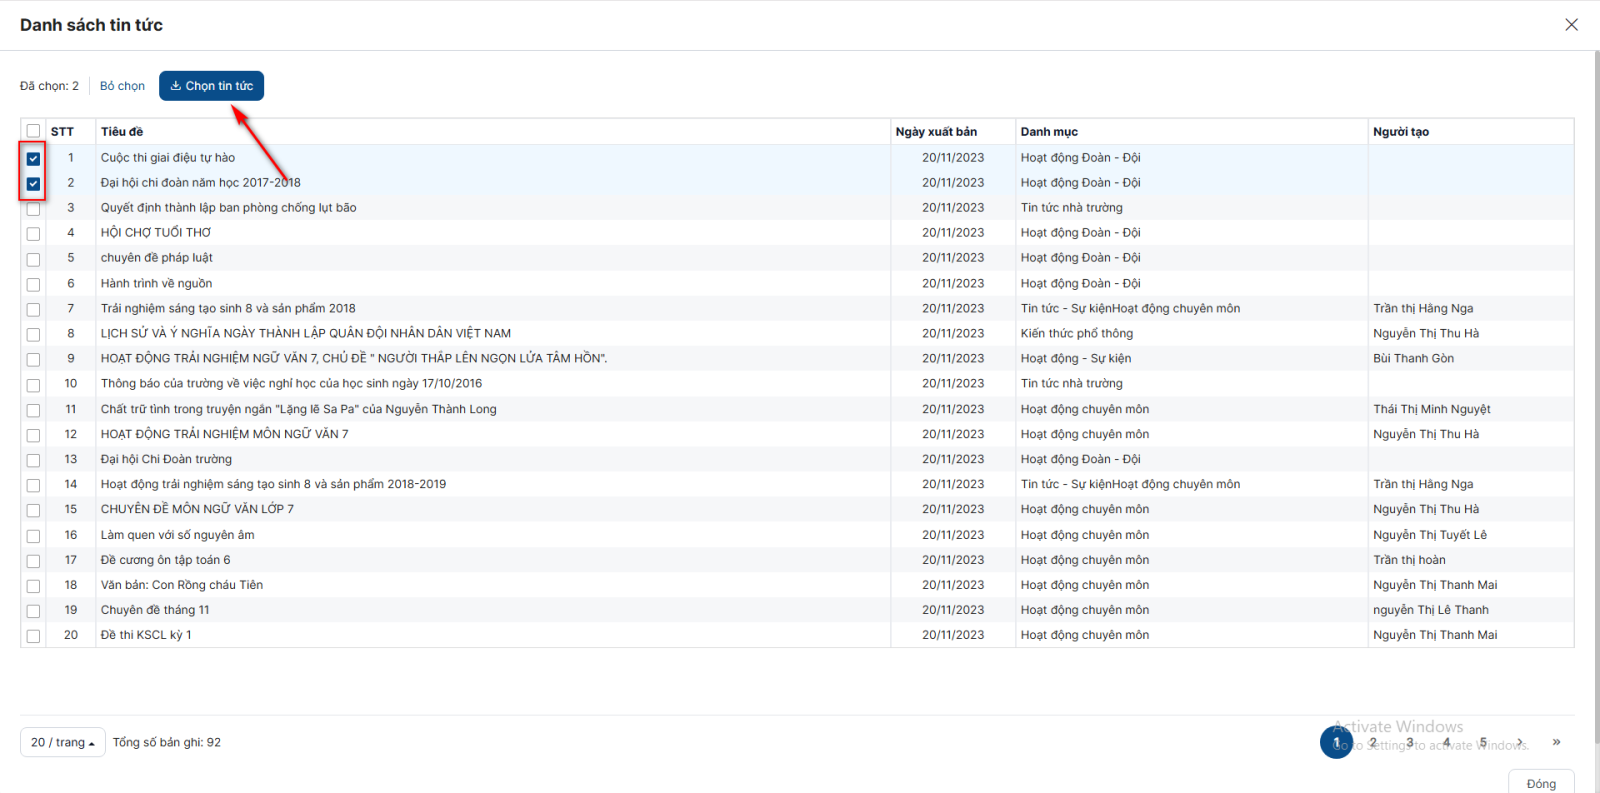
Task: Close the Danh sách tin tức dialog
Action: (1571, 25)
